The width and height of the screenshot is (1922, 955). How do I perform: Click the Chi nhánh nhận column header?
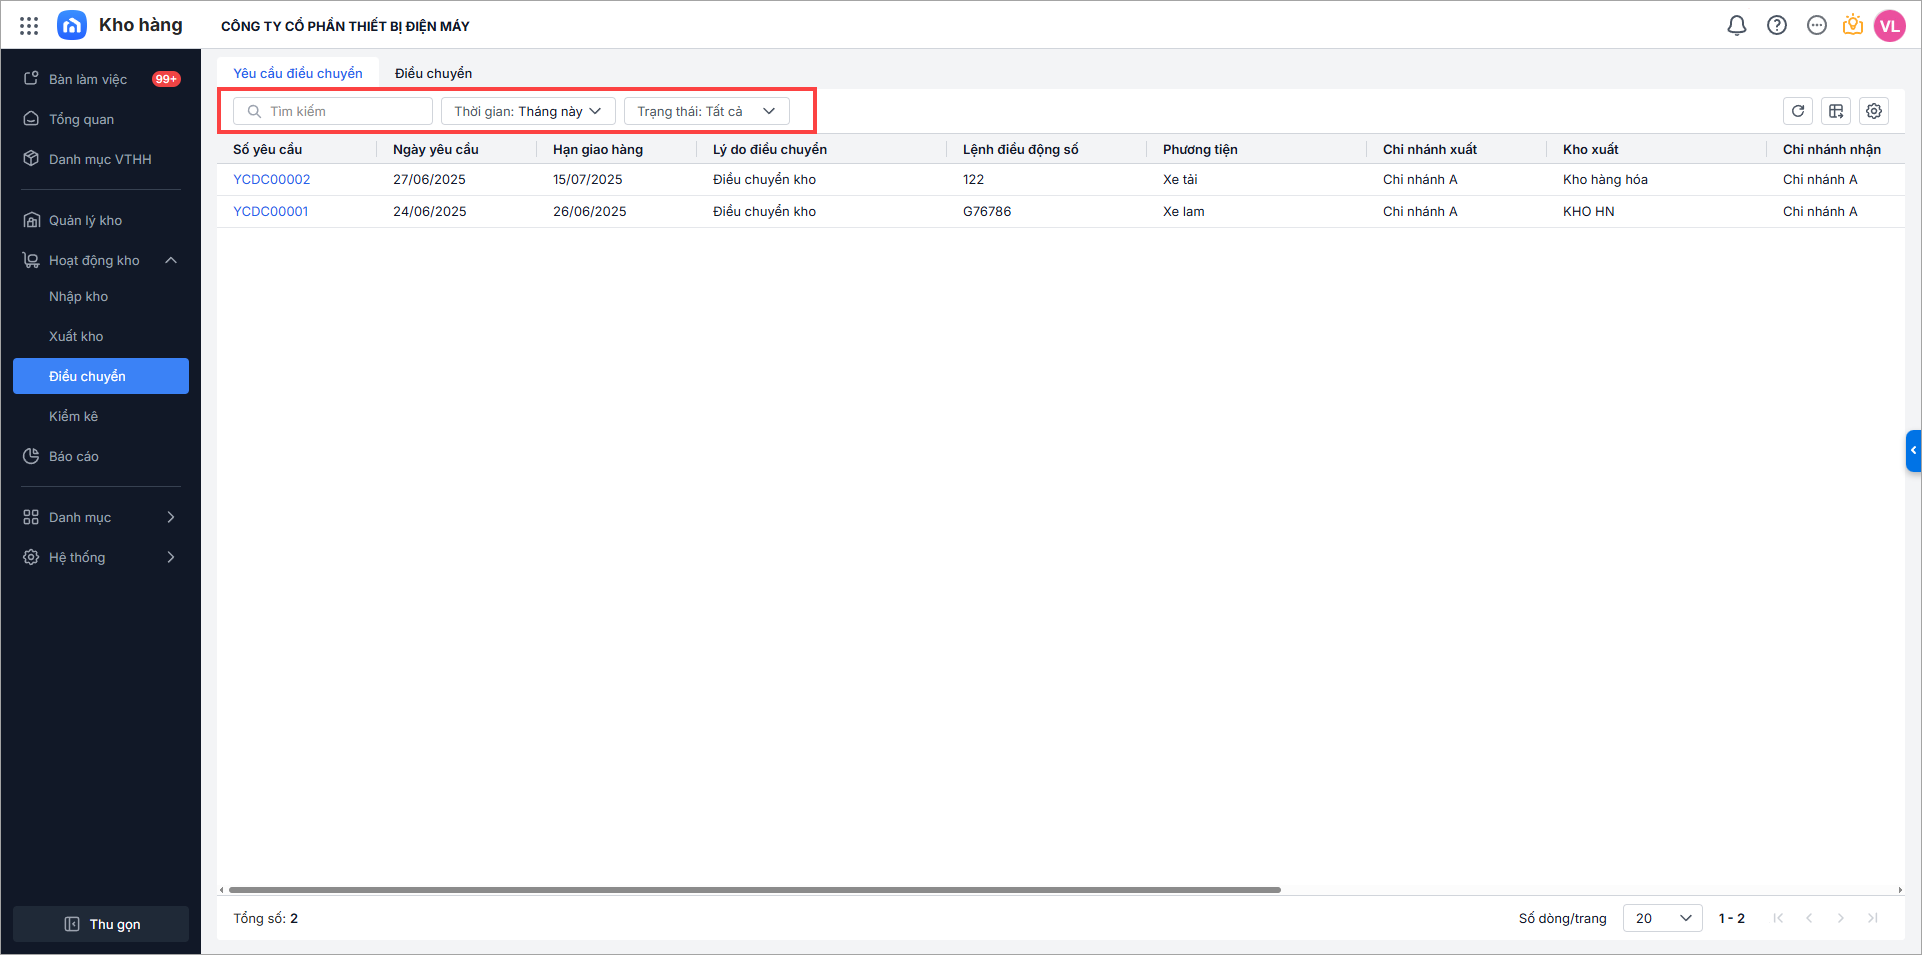pos(1832,149)
